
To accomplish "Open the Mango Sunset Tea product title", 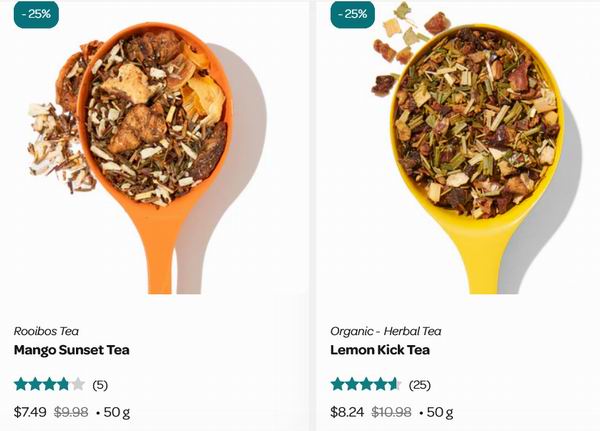I will point(72,350).
